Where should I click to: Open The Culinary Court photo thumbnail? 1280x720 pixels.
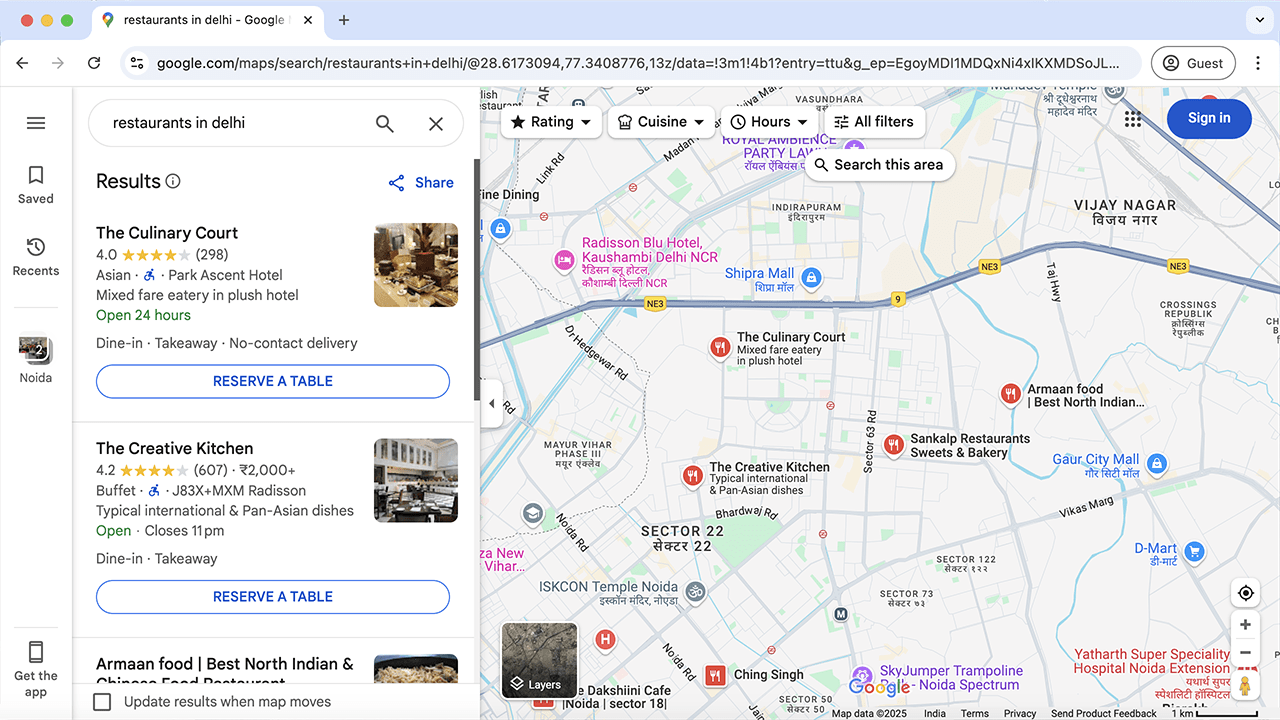point(416,265)
